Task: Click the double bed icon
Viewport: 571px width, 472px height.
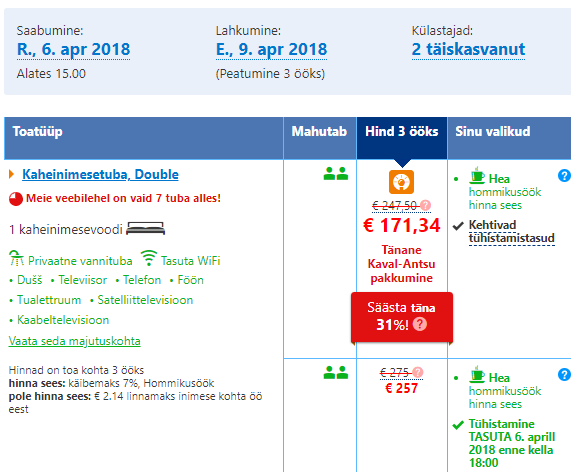Action: [x=145, y=229]
